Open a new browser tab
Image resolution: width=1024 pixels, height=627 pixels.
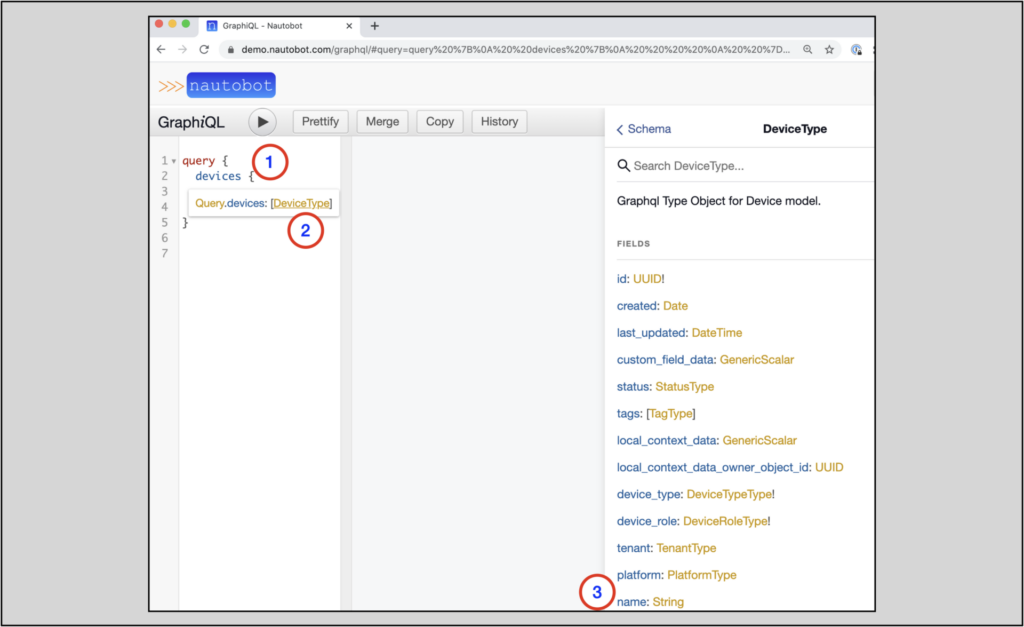375,26
